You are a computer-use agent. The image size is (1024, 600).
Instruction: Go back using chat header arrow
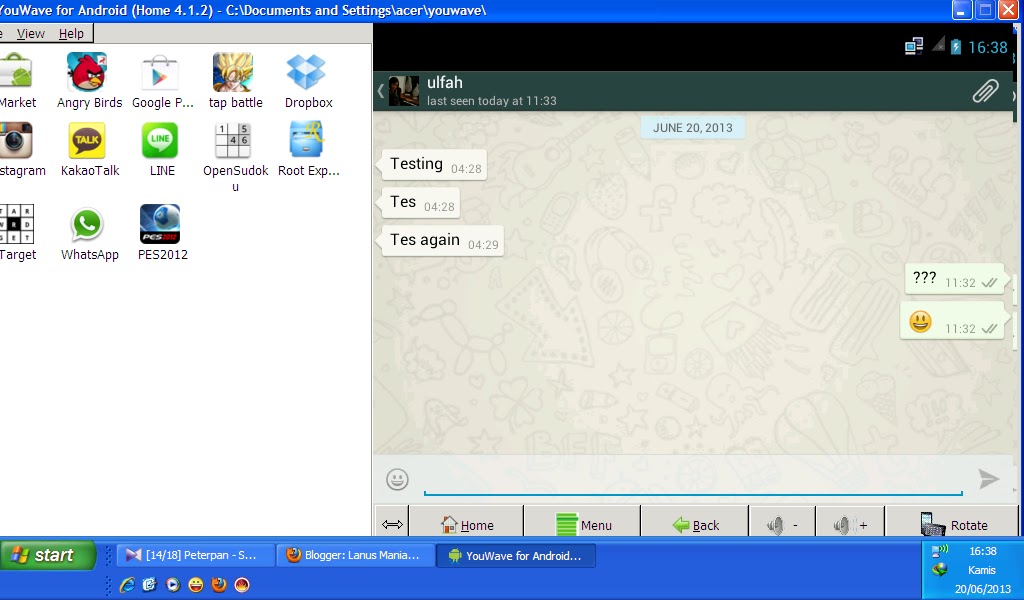click(381, 91)
